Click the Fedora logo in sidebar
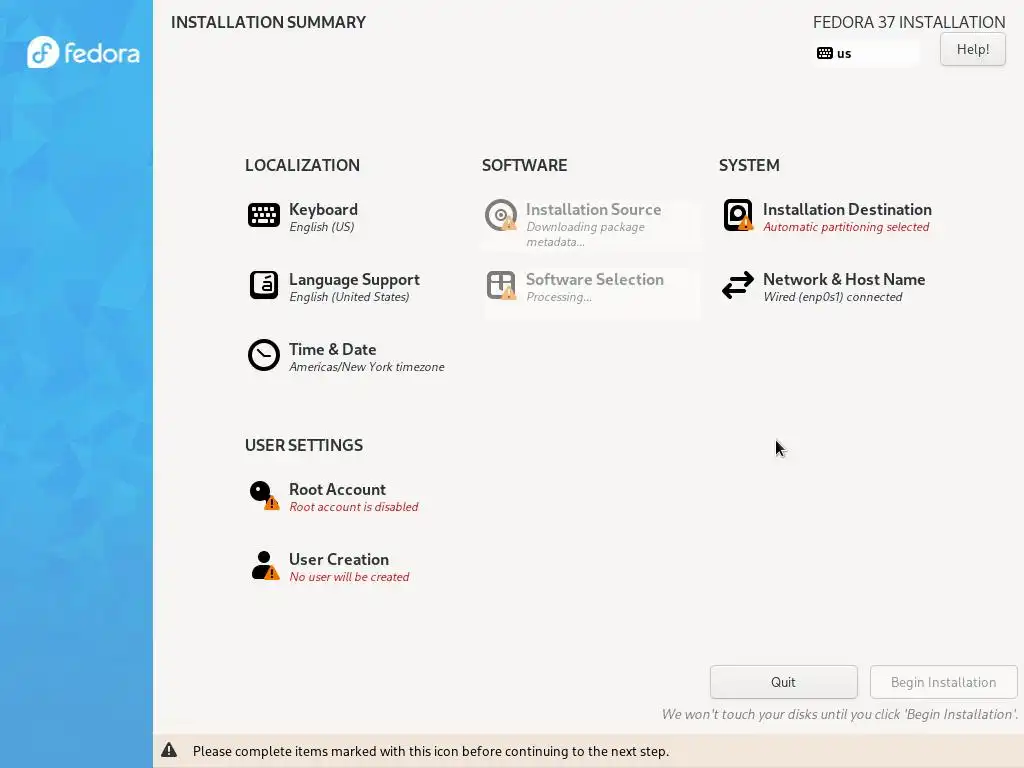The image size is (1024, 768). (x=83, y=52)
